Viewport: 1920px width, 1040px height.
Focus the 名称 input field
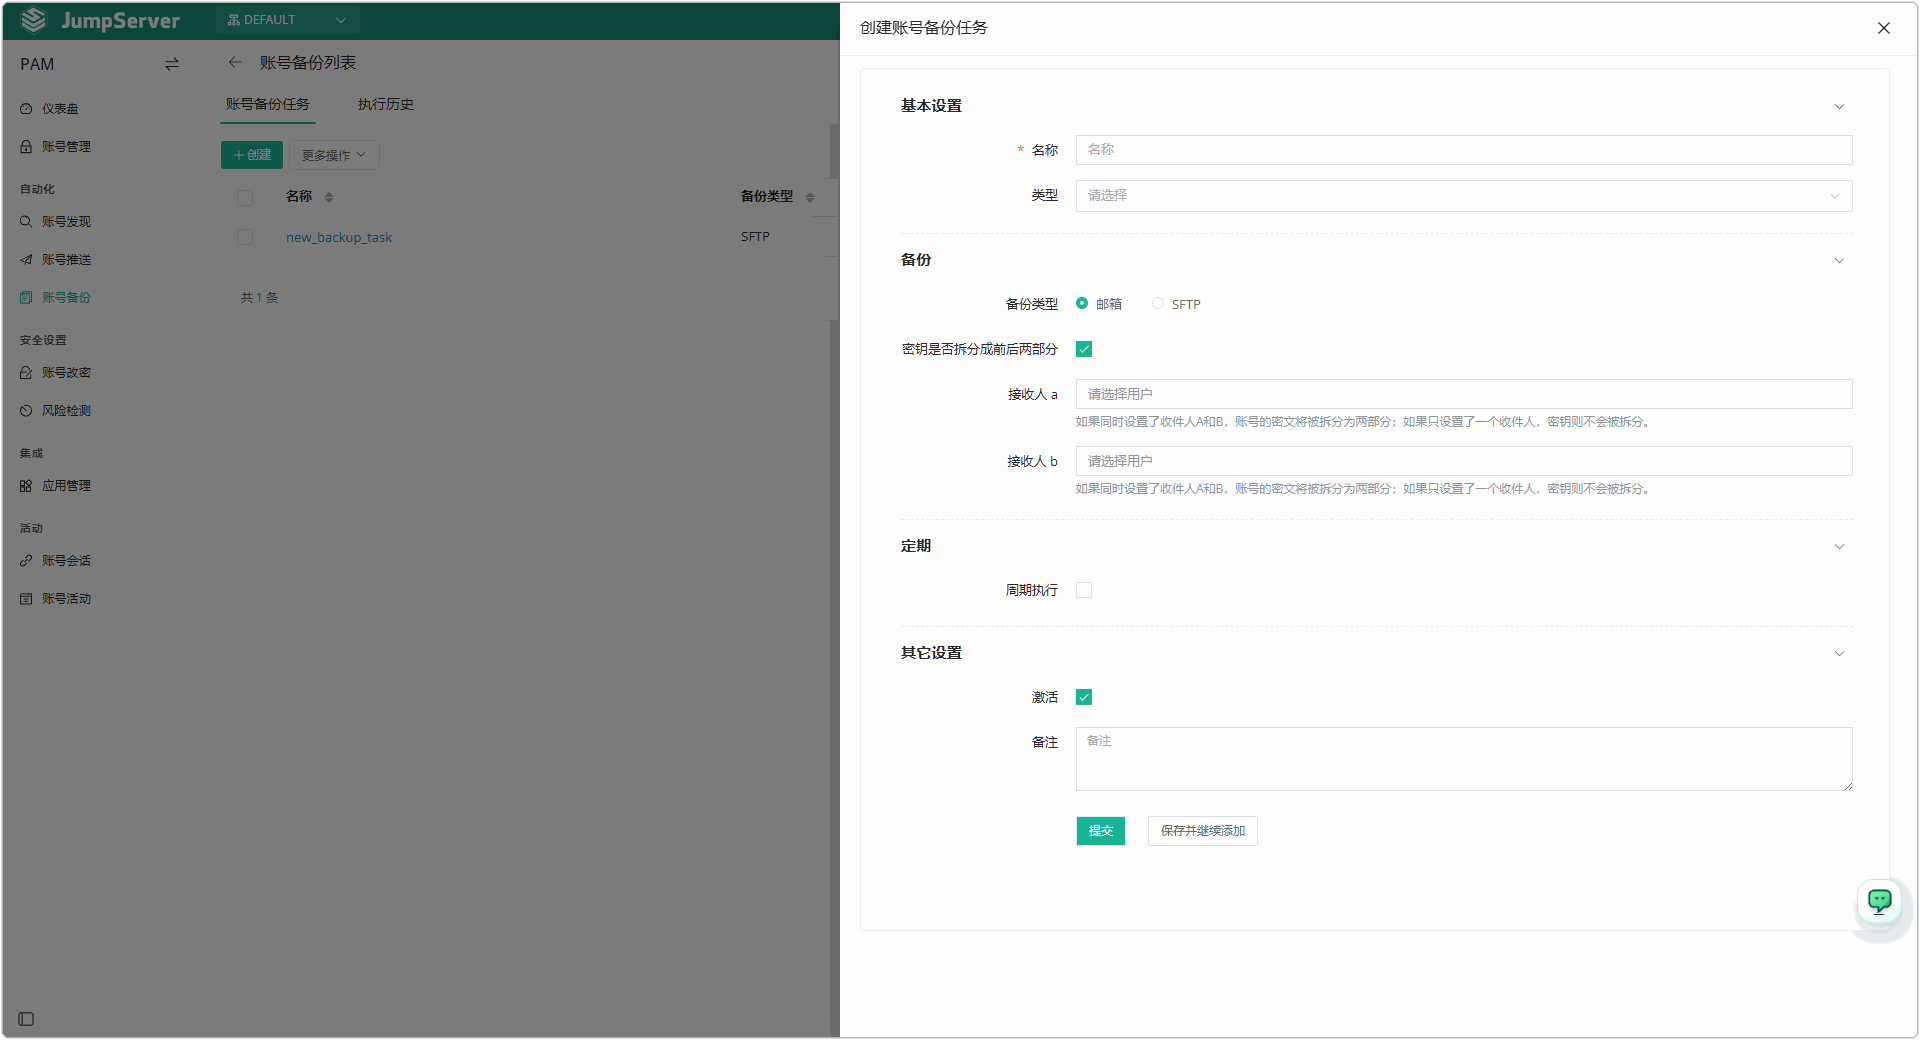point(1464,150)
